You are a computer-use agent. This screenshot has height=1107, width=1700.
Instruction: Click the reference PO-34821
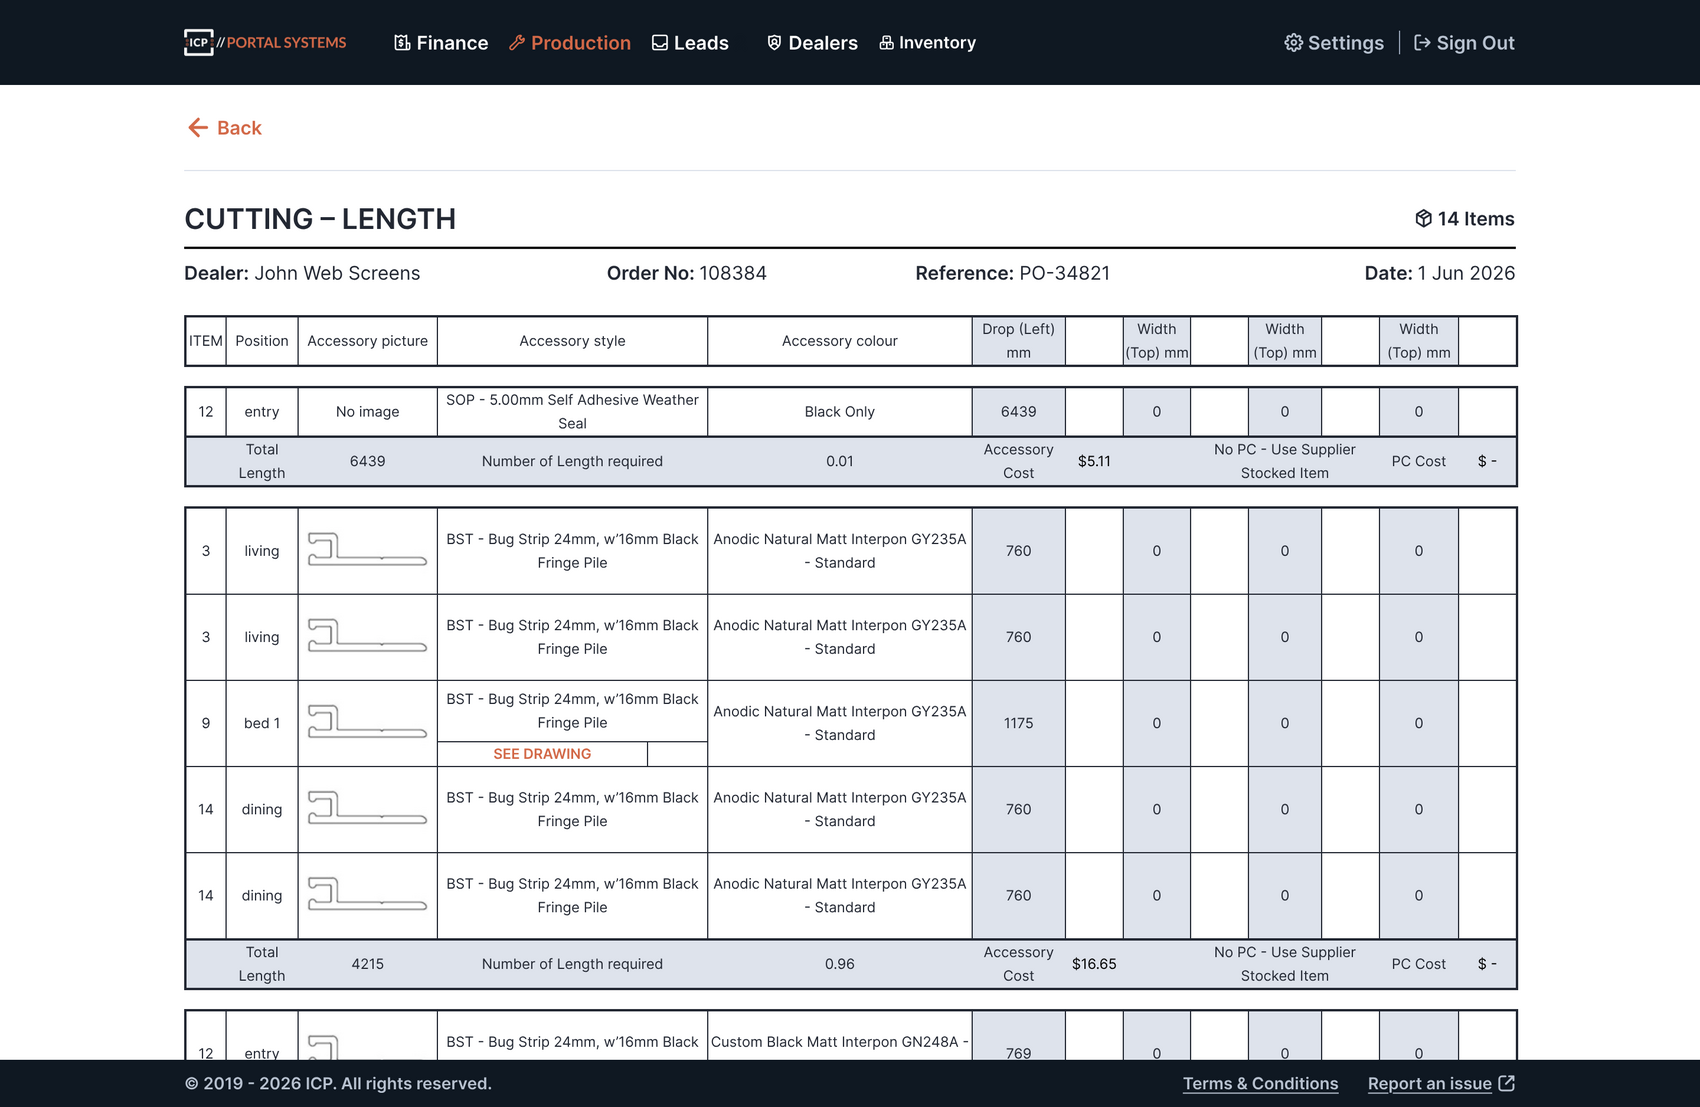click(x=1064, y=273)
